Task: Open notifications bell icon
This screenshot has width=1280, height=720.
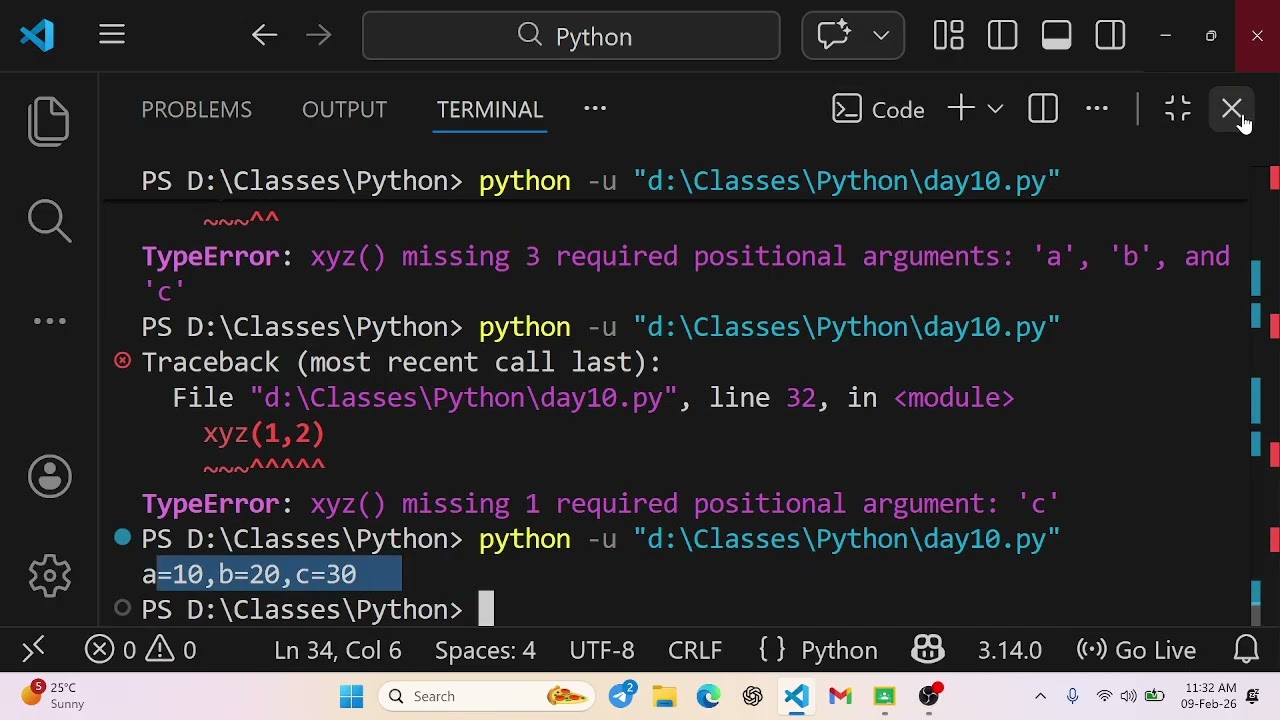Action: pos(1246,650)
